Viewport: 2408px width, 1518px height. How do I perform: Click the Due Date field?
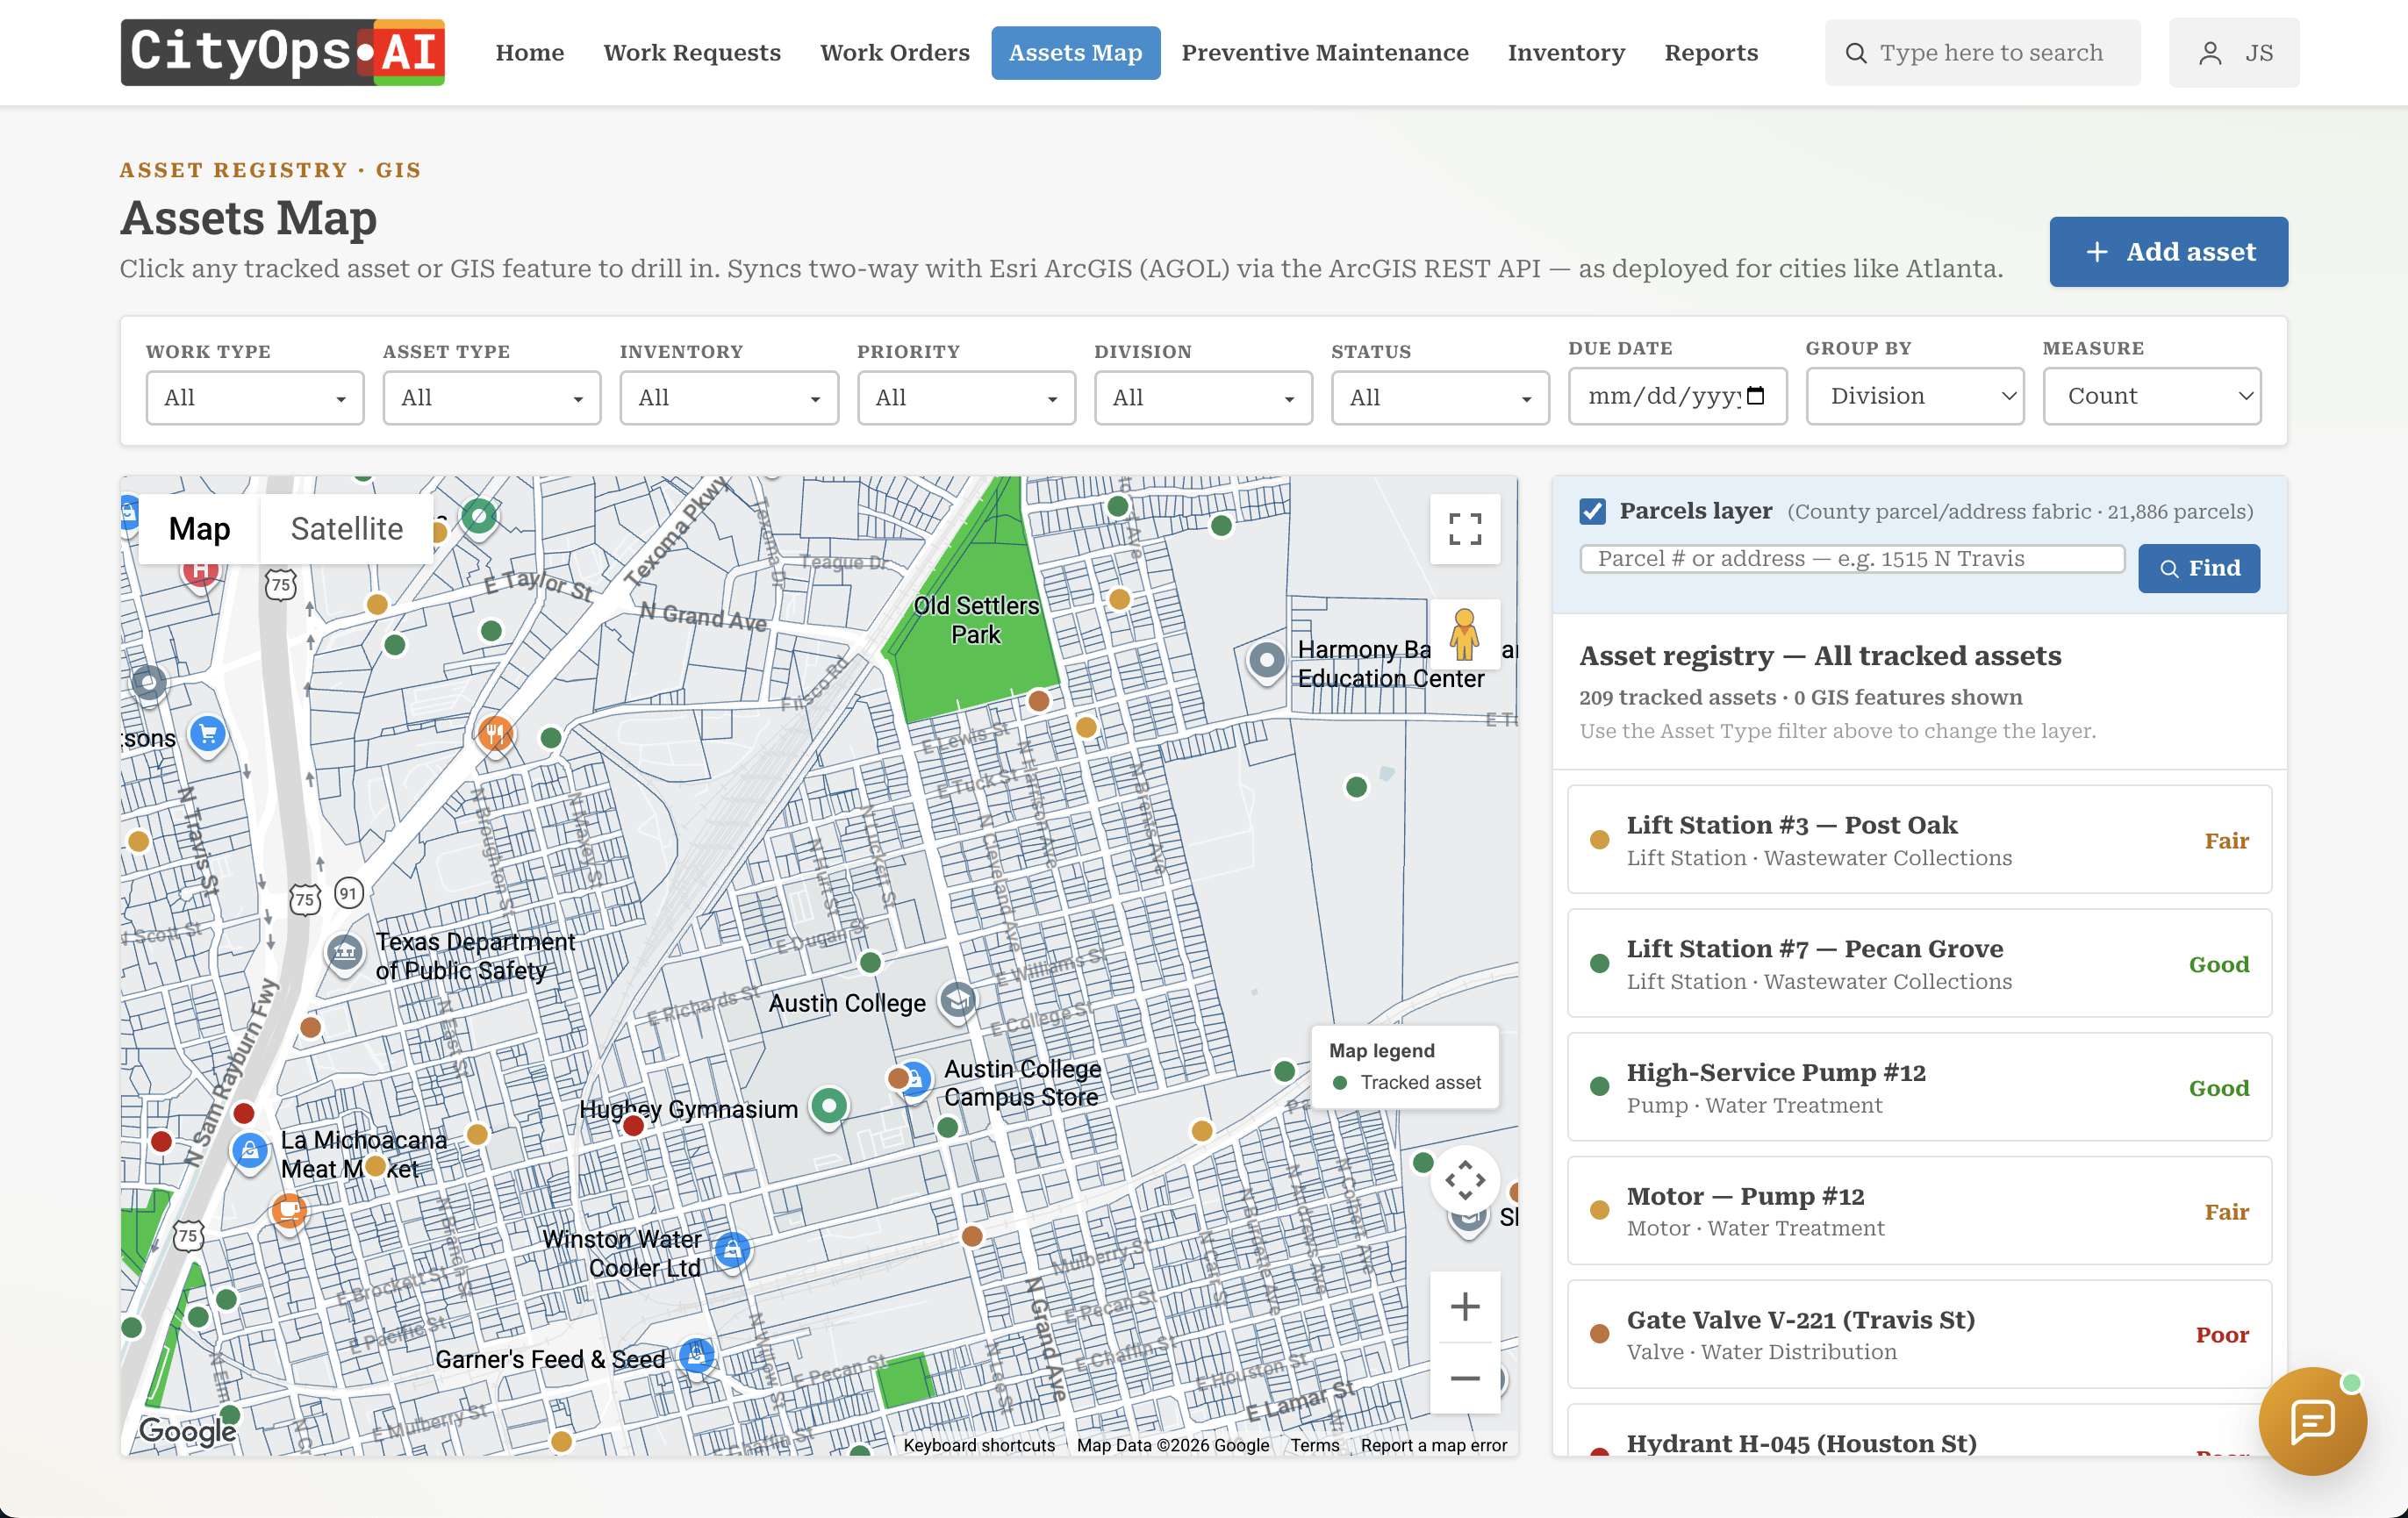click(x=1677, y=396)
